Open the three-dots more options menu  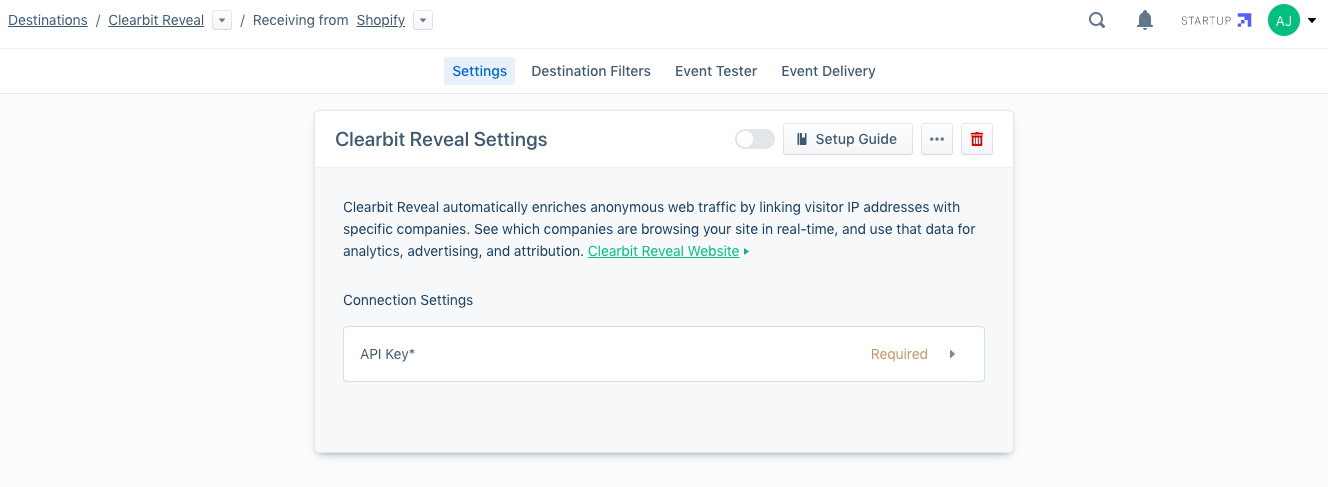coord(937,139)
